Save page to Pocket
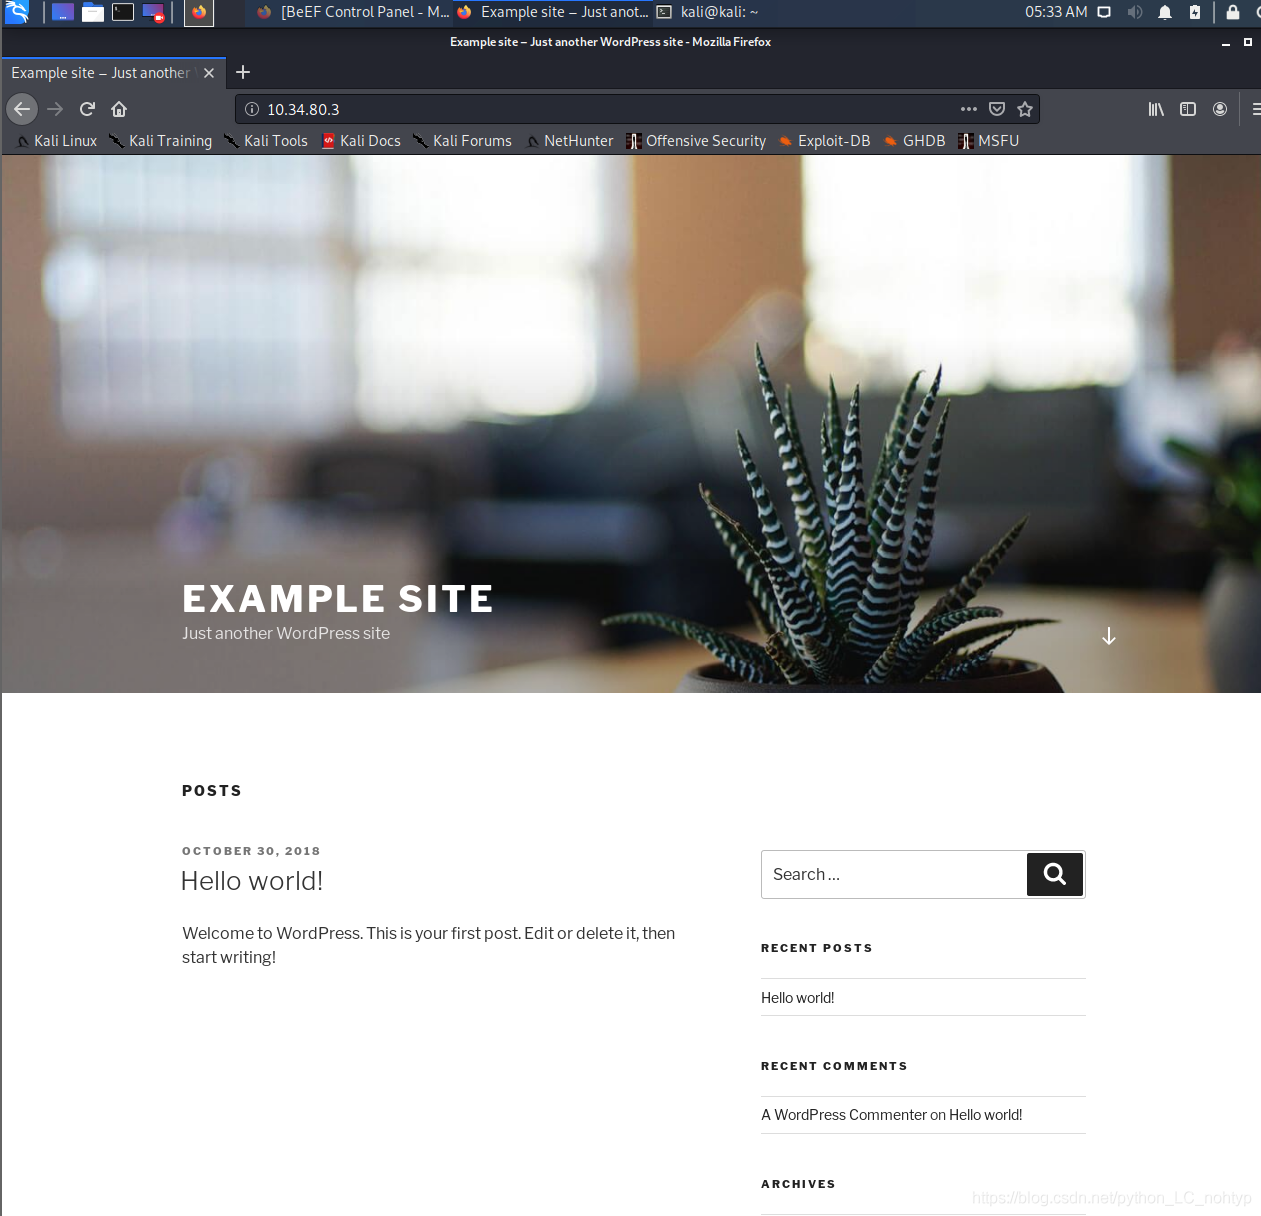The image size is (1261, 1216). pos(997,109)
